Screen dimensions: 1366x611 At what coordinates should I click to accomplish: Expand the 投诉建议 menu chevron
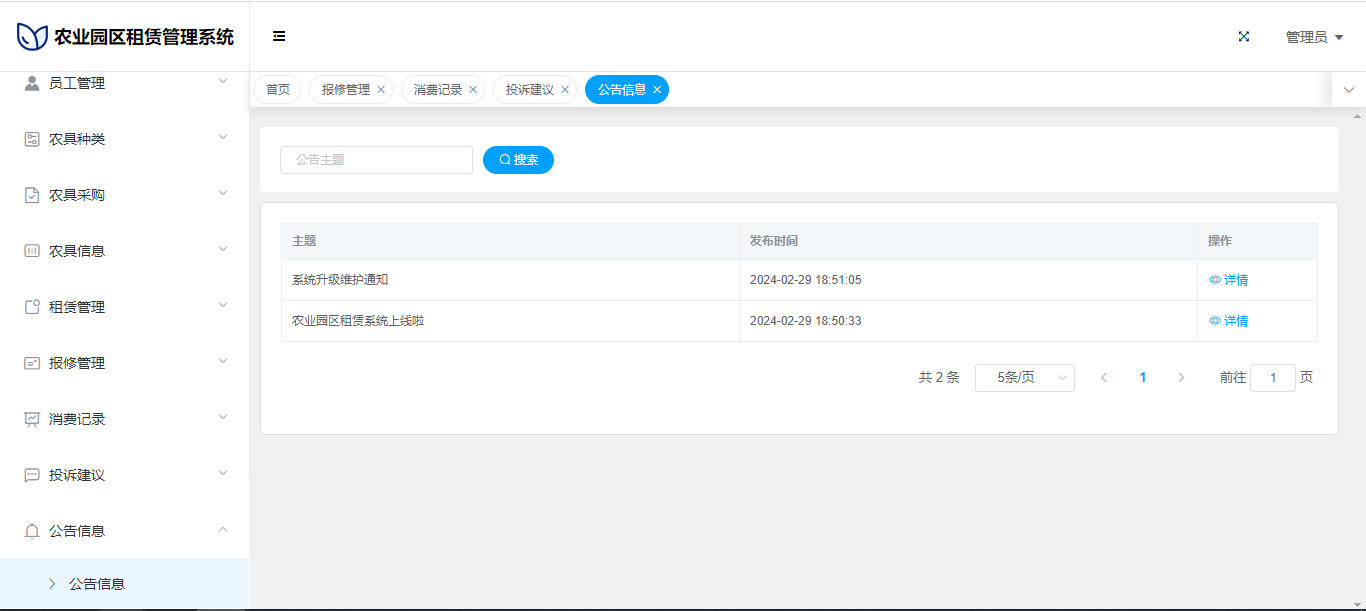223,473
